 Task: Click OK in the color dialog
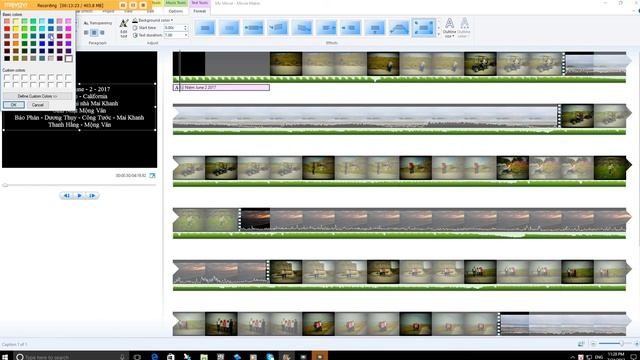(x=13, y=105)
